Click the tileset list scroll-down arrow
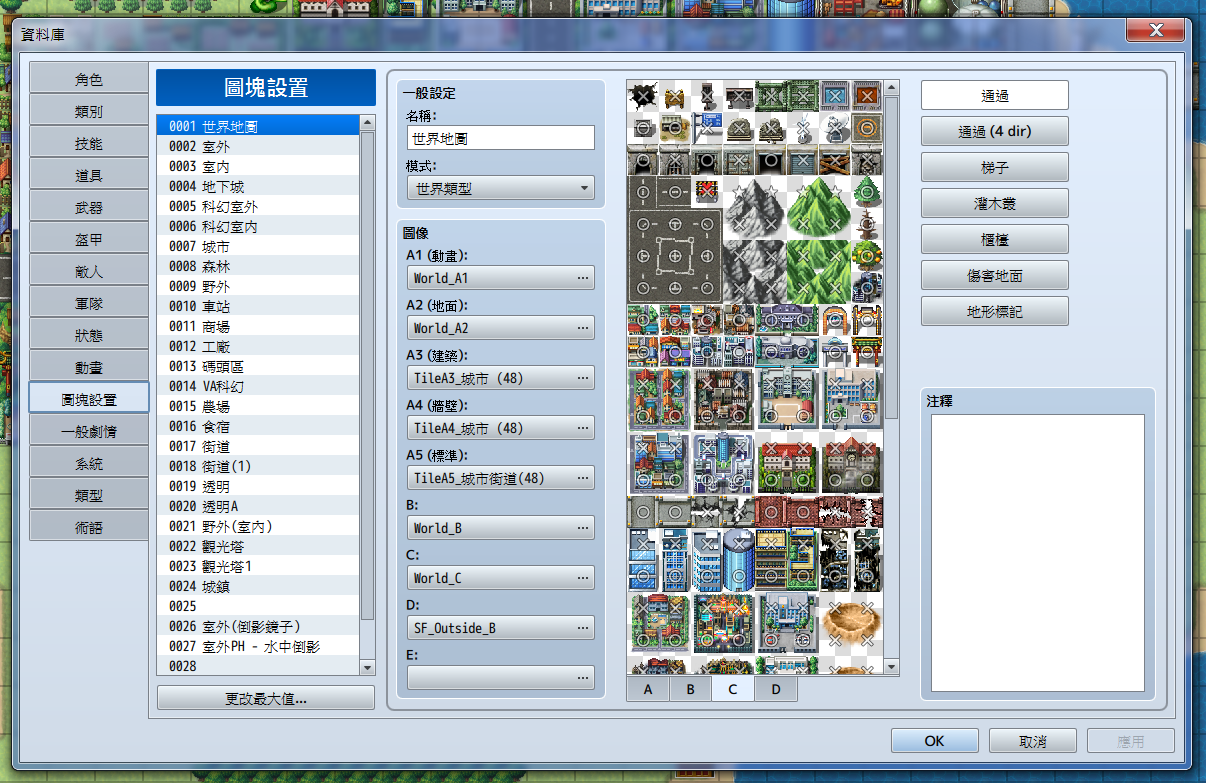Viewport: 1206px width, 783px height. click(367, 667)
